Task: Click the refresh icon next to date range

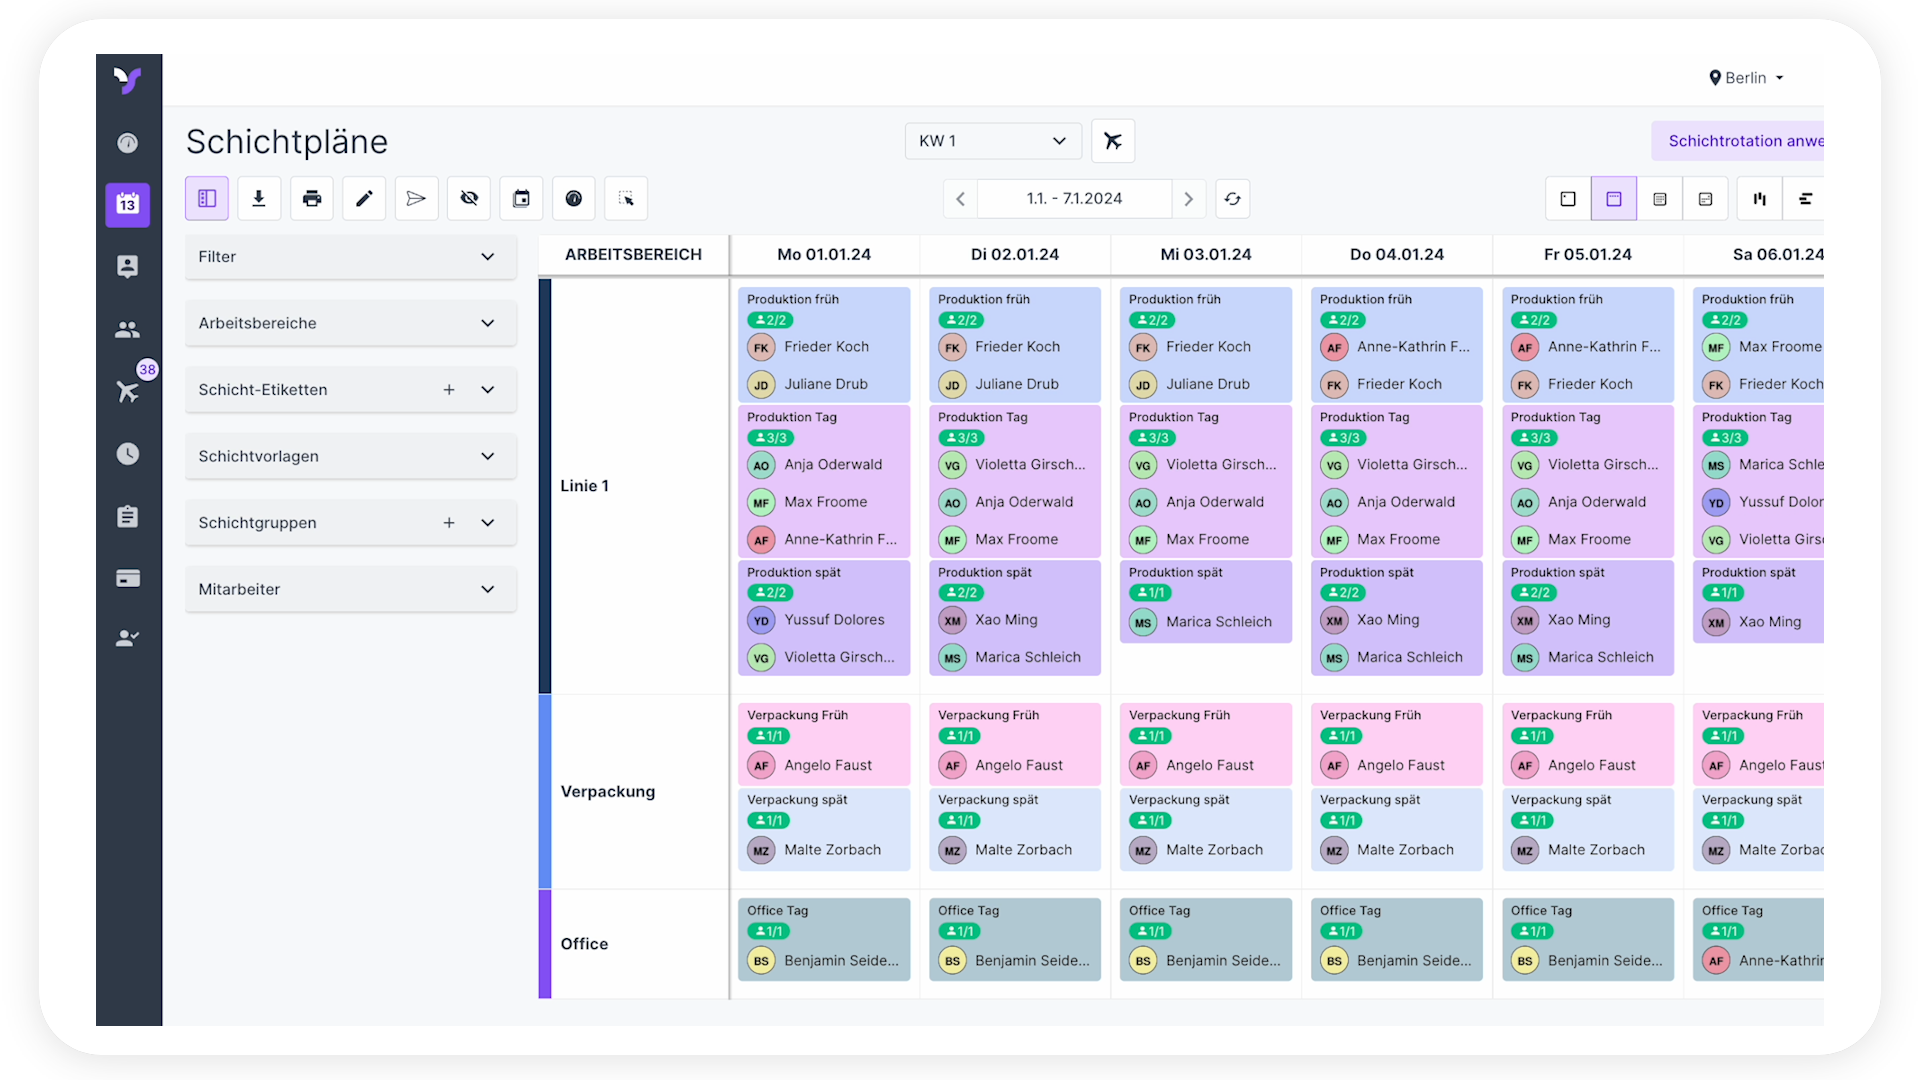Action: (x=1233, y=199)
